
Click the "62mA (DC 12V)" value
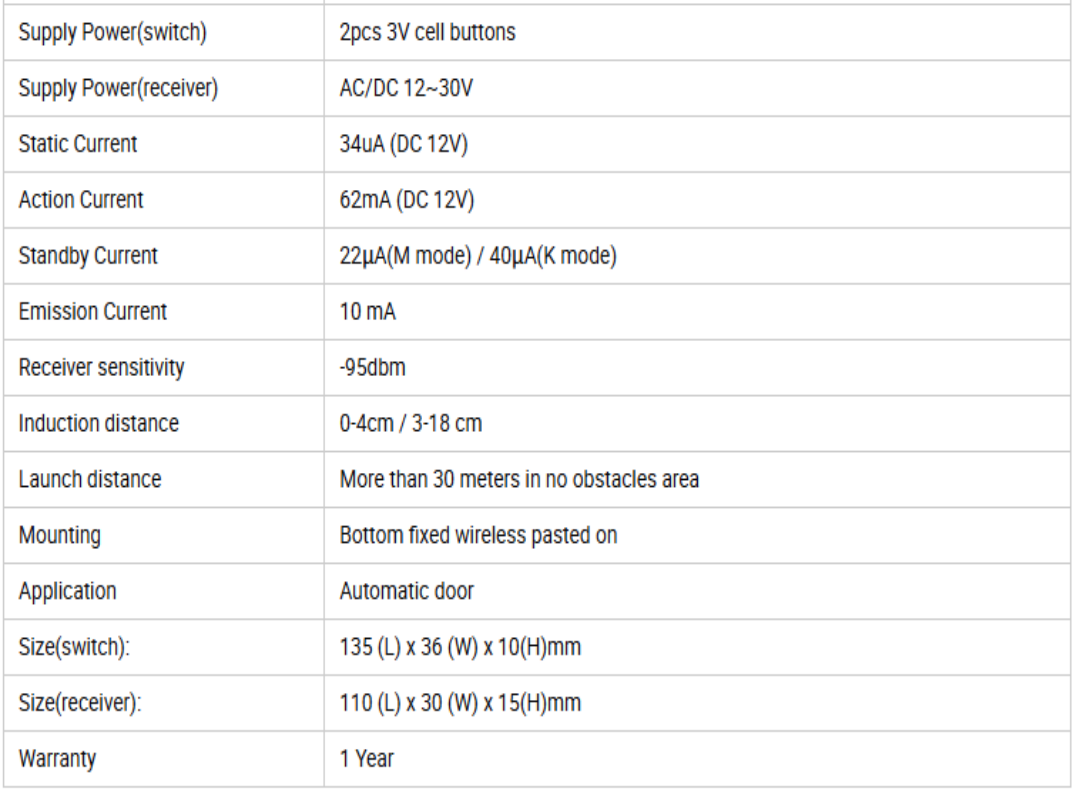point(407,200)
